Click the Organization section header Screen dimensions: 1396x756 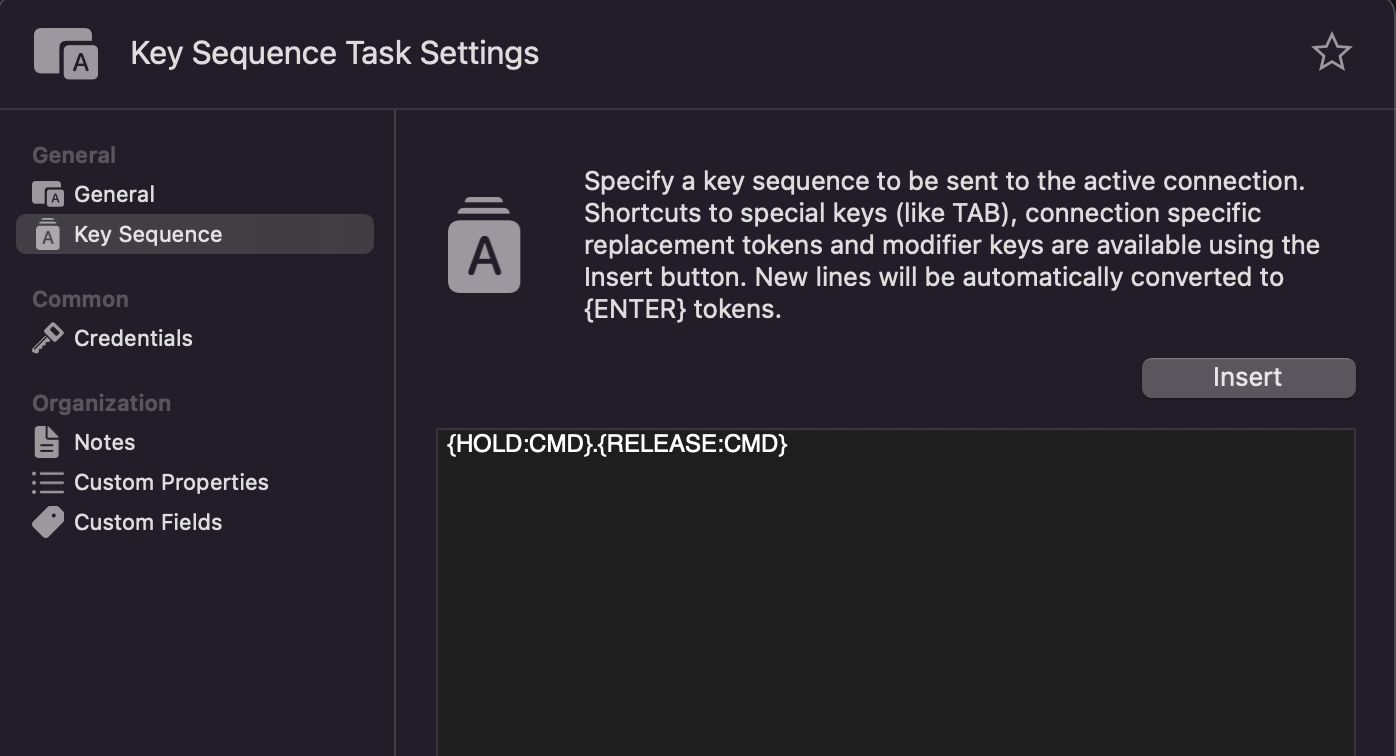coord(101,403)
